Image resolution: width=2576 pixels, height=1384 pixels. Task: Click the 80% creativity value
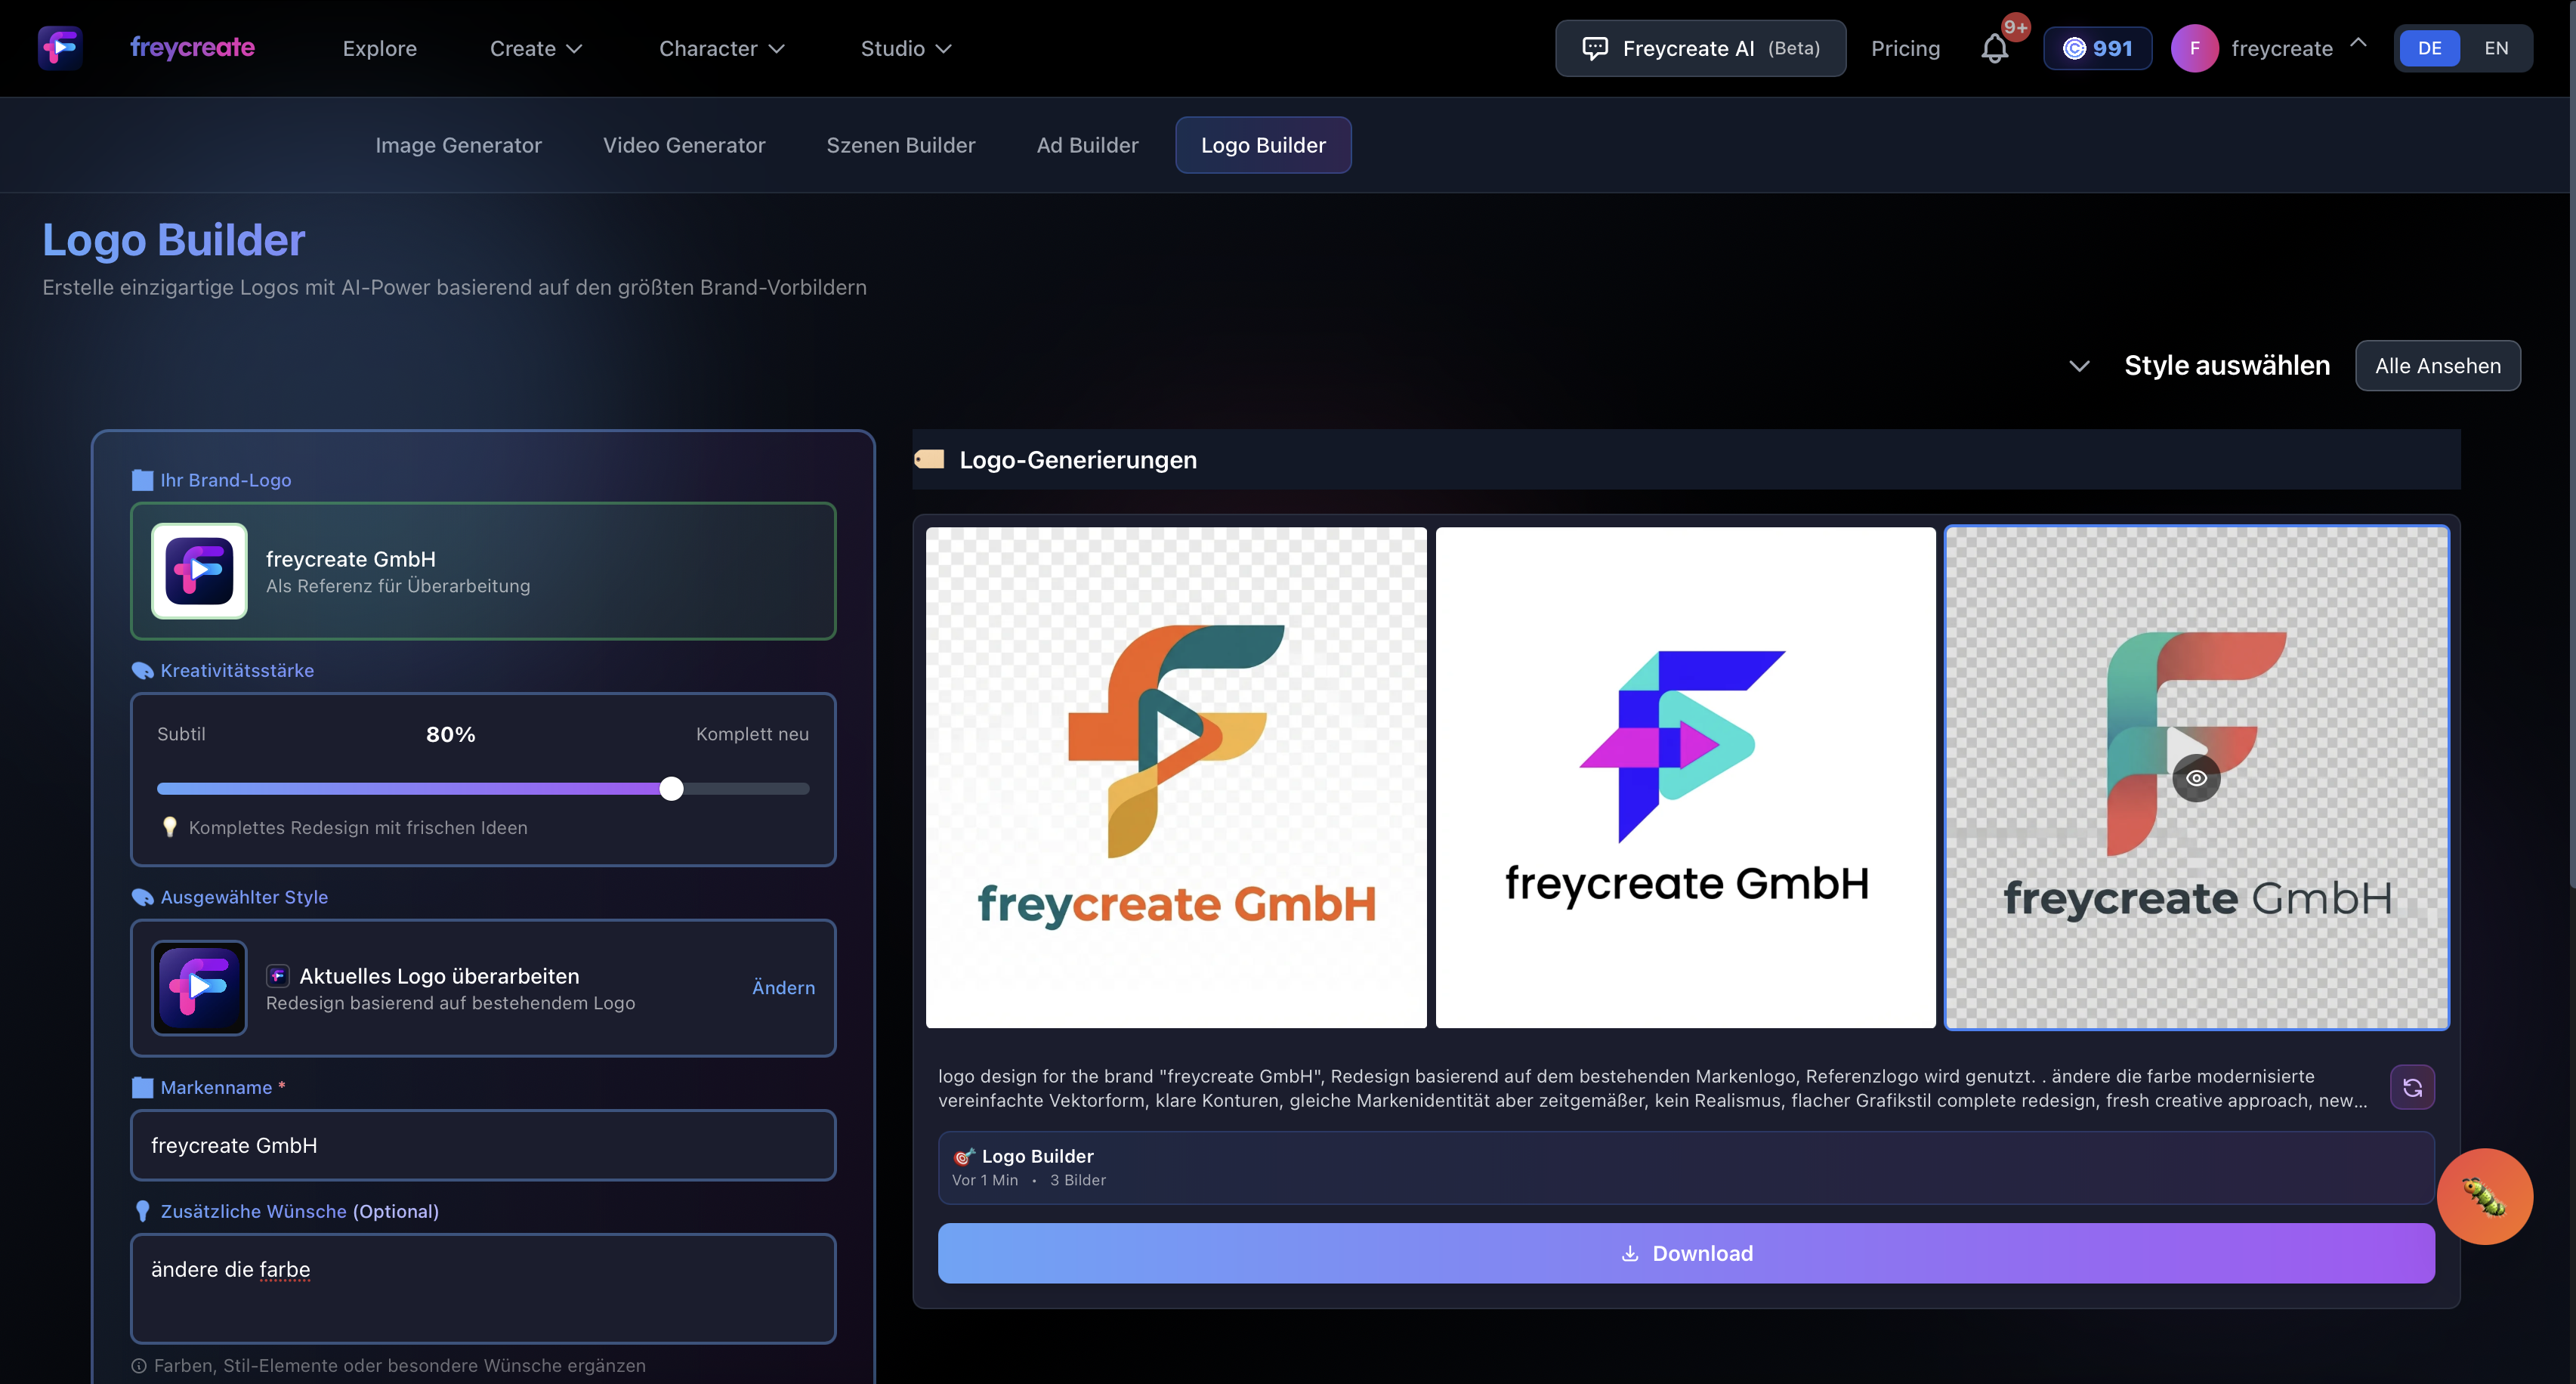click(450, 734)
